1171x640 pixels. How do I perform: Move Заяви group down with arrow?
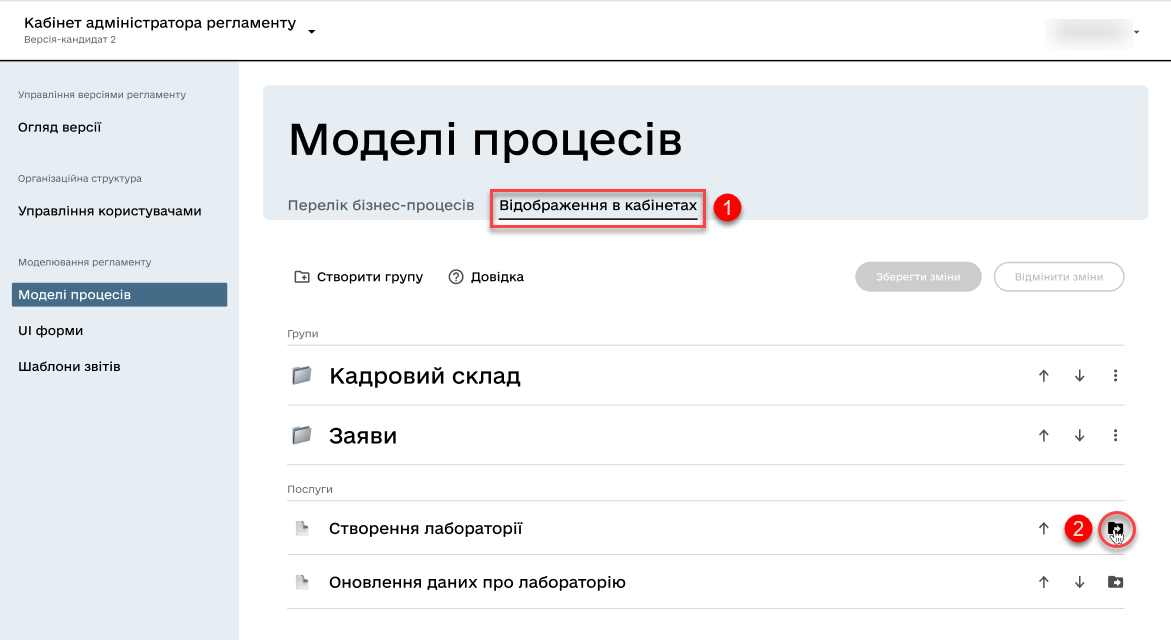tap(1079, 436)
